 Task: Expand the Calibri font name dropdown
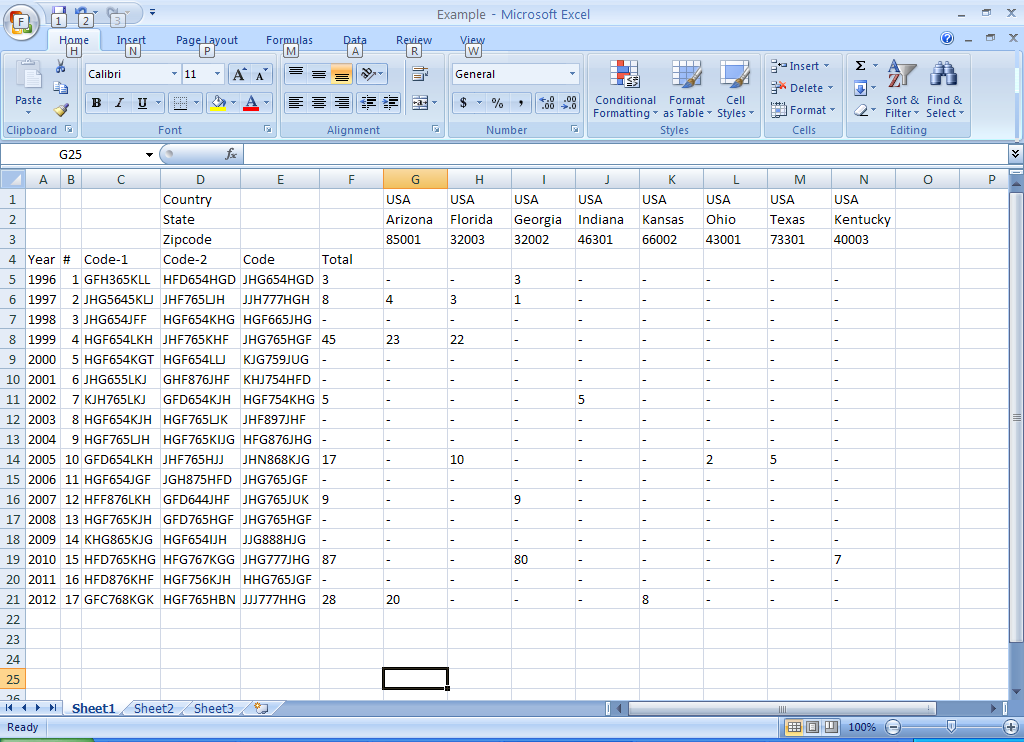point(174,74)
